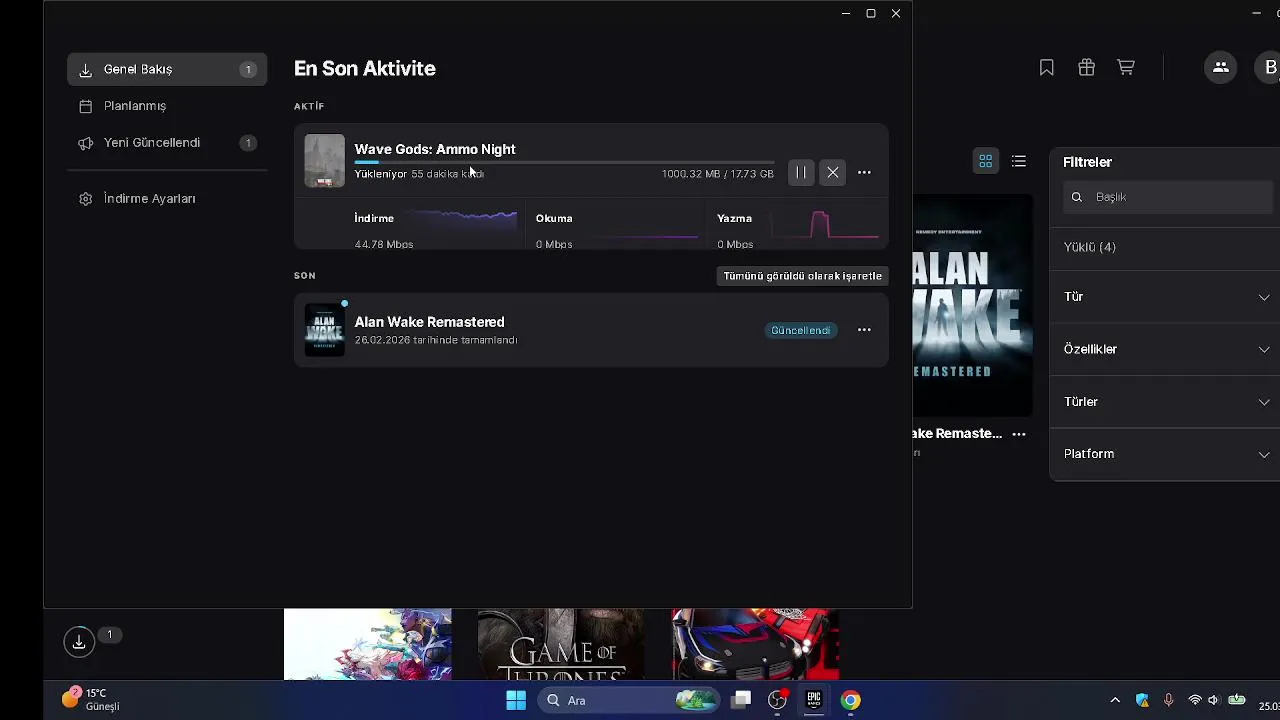The image size is (1280, 720).
Task: Open the Game of Thrones game cover
Action: (x=561, y=644)
